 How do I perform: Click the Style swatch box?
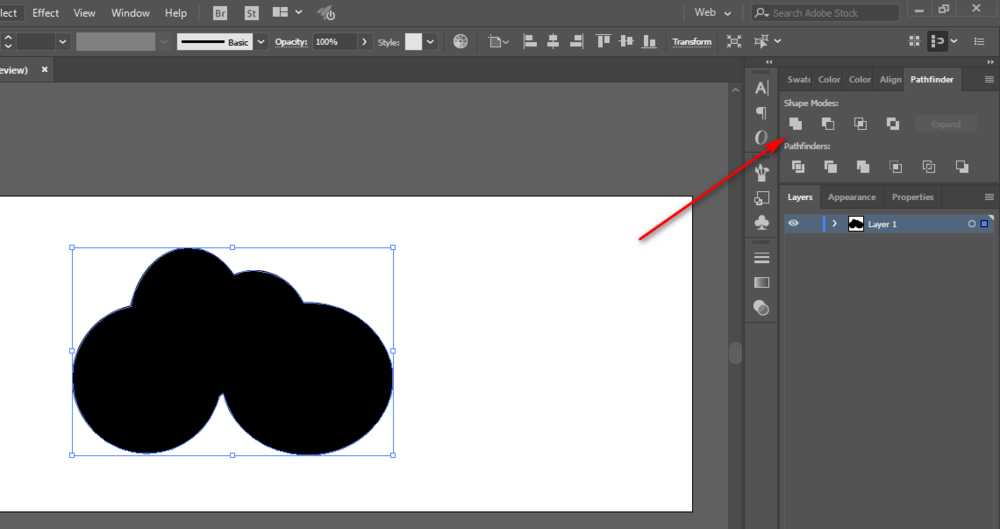click(x=413, y=42)
